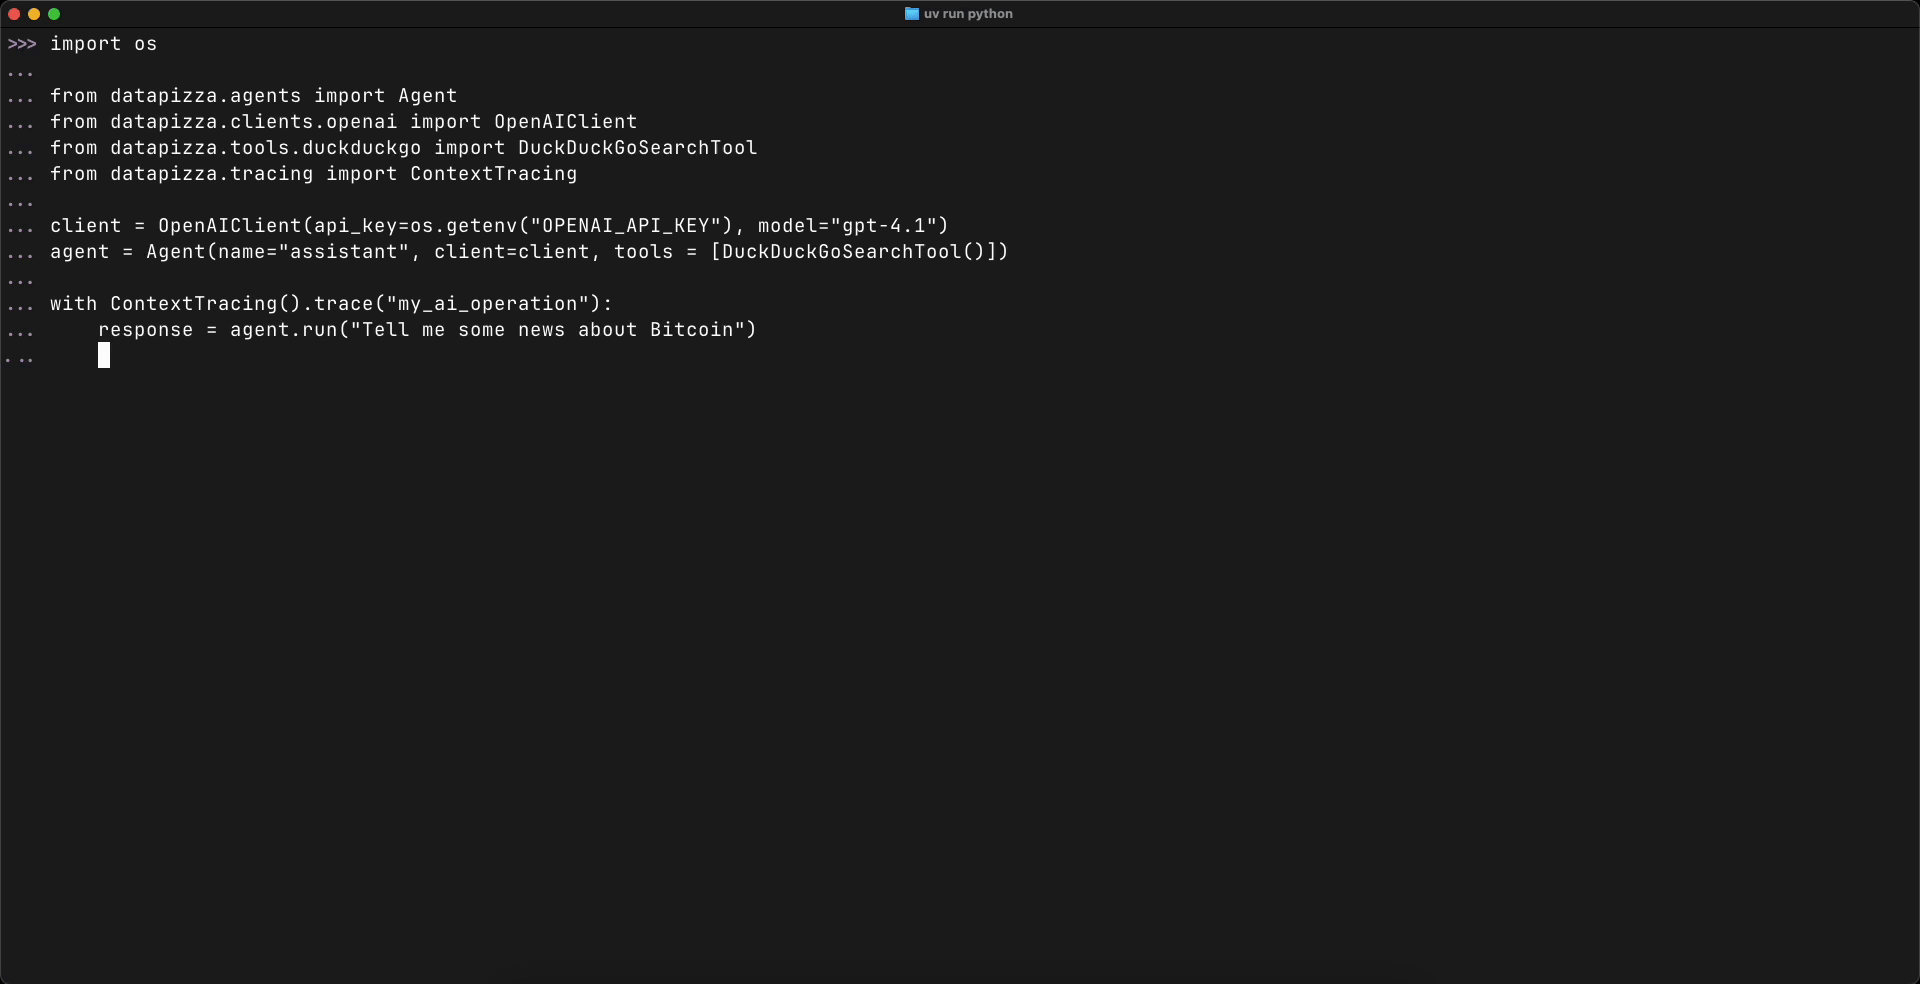This screenshot has height=984, width=1920.
Task: Click the >>> Python prompt
Action: coord(22,44)
